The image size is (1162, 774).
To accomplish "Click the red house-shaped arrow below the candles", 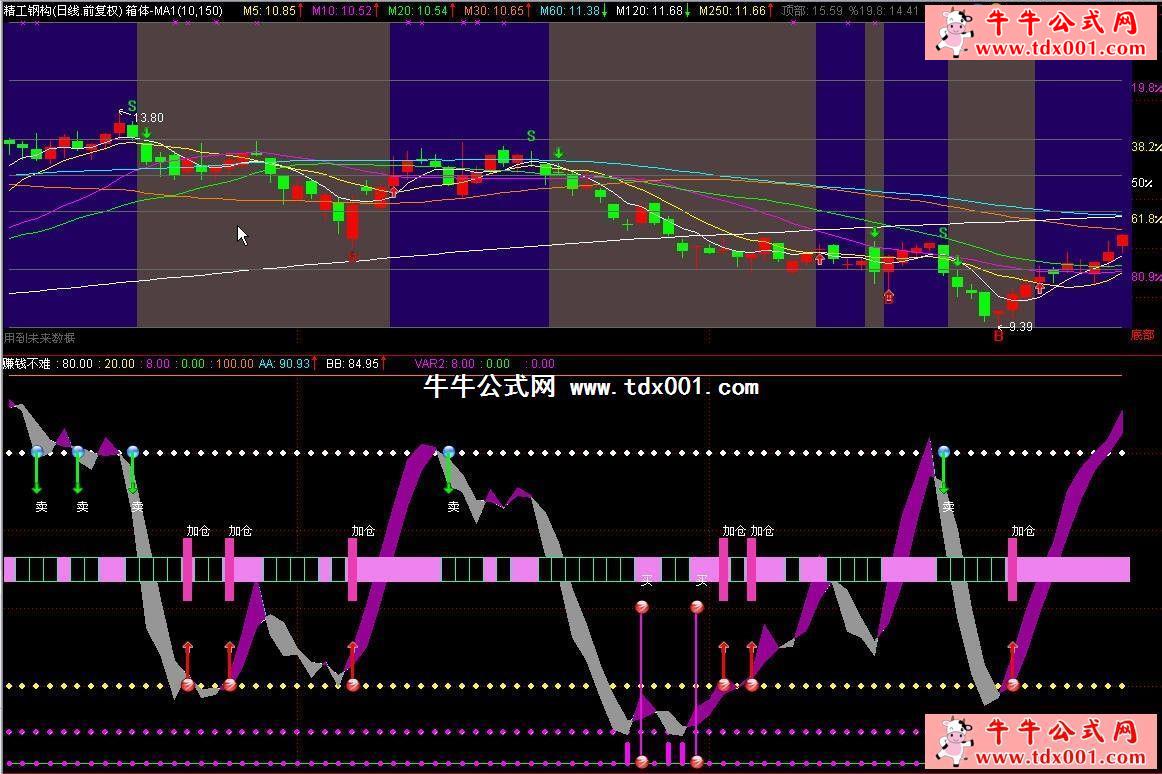I will point(888,297).
